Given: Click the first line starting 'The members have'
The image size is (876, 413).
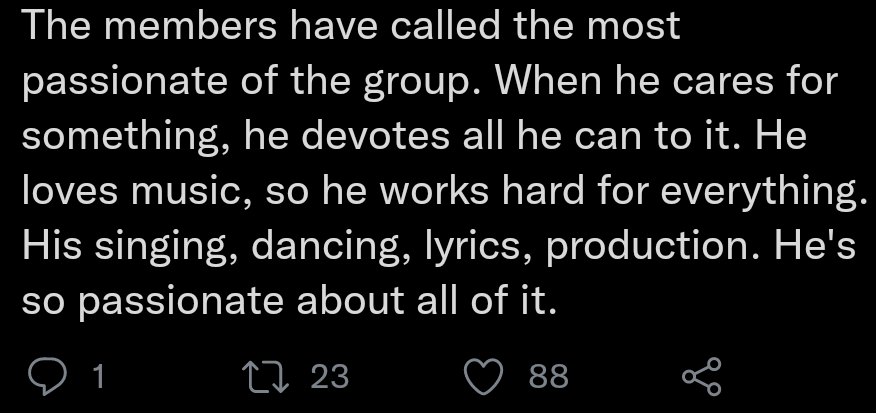Looking at the screenshot, I should click(x=350, y=25).
